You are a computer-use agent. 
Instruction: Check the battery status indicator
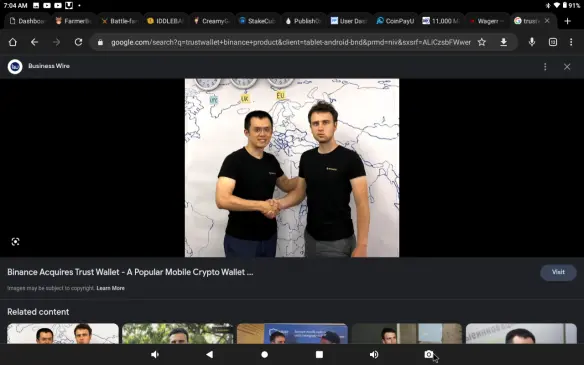tap(571, 6)
